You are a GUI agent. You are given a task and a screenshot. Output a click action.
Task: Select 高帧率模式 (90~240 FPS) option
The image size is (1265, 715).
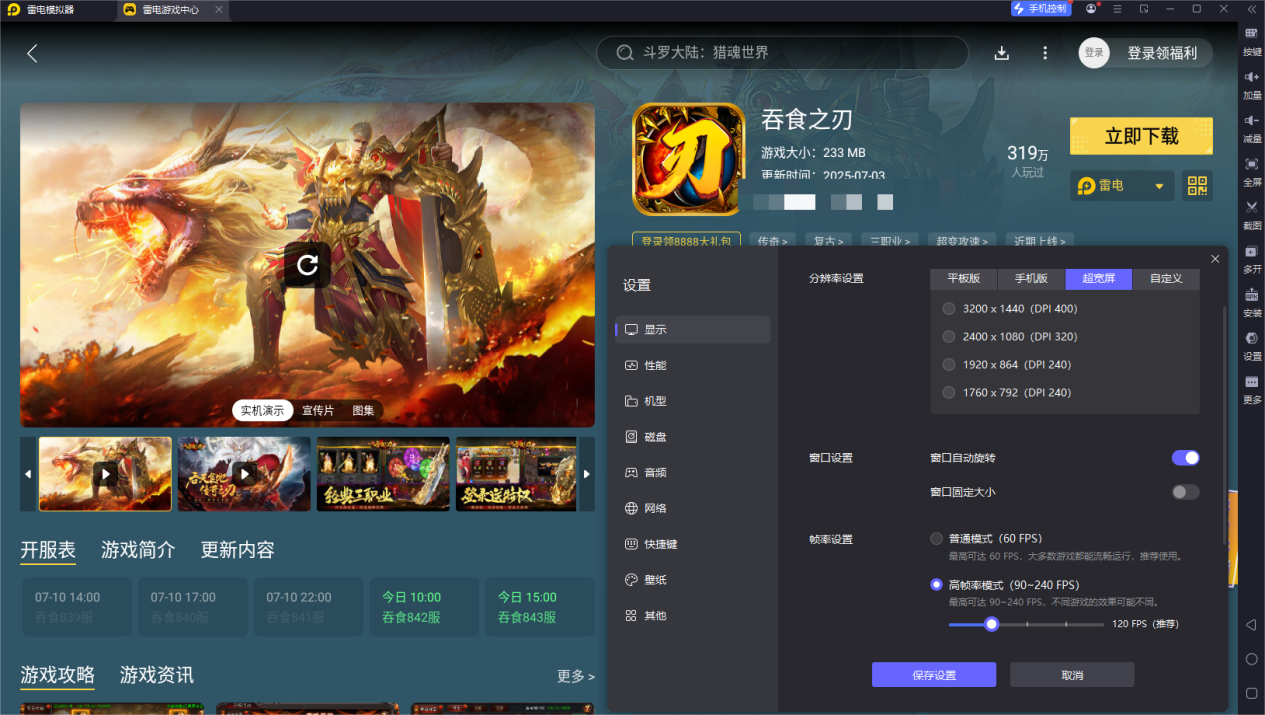pyautogui.click(x=936, y=584)
